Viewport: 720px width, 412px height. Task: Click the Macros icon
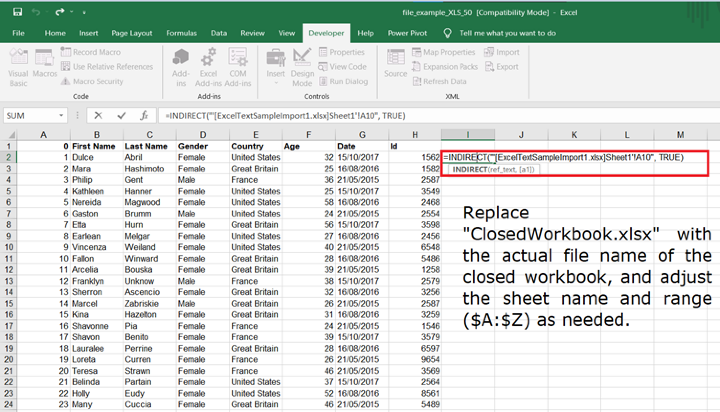45,62
